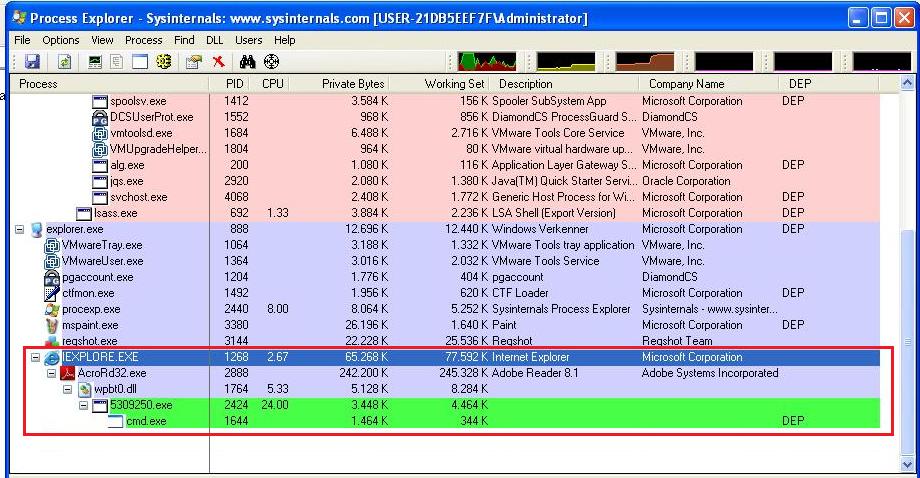Sort by the Description column header
The height and width of the screenshot is (478, 920).
click(x=564, y=84)
